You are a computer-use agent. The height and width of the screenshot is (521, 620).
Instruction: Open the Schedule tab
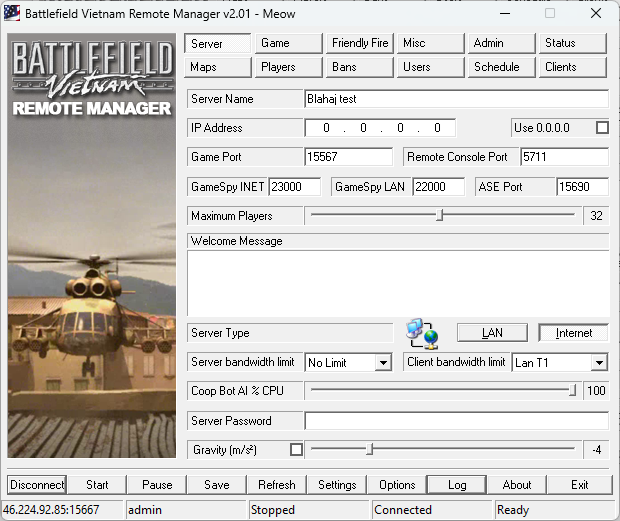click(x=497, y=67)
